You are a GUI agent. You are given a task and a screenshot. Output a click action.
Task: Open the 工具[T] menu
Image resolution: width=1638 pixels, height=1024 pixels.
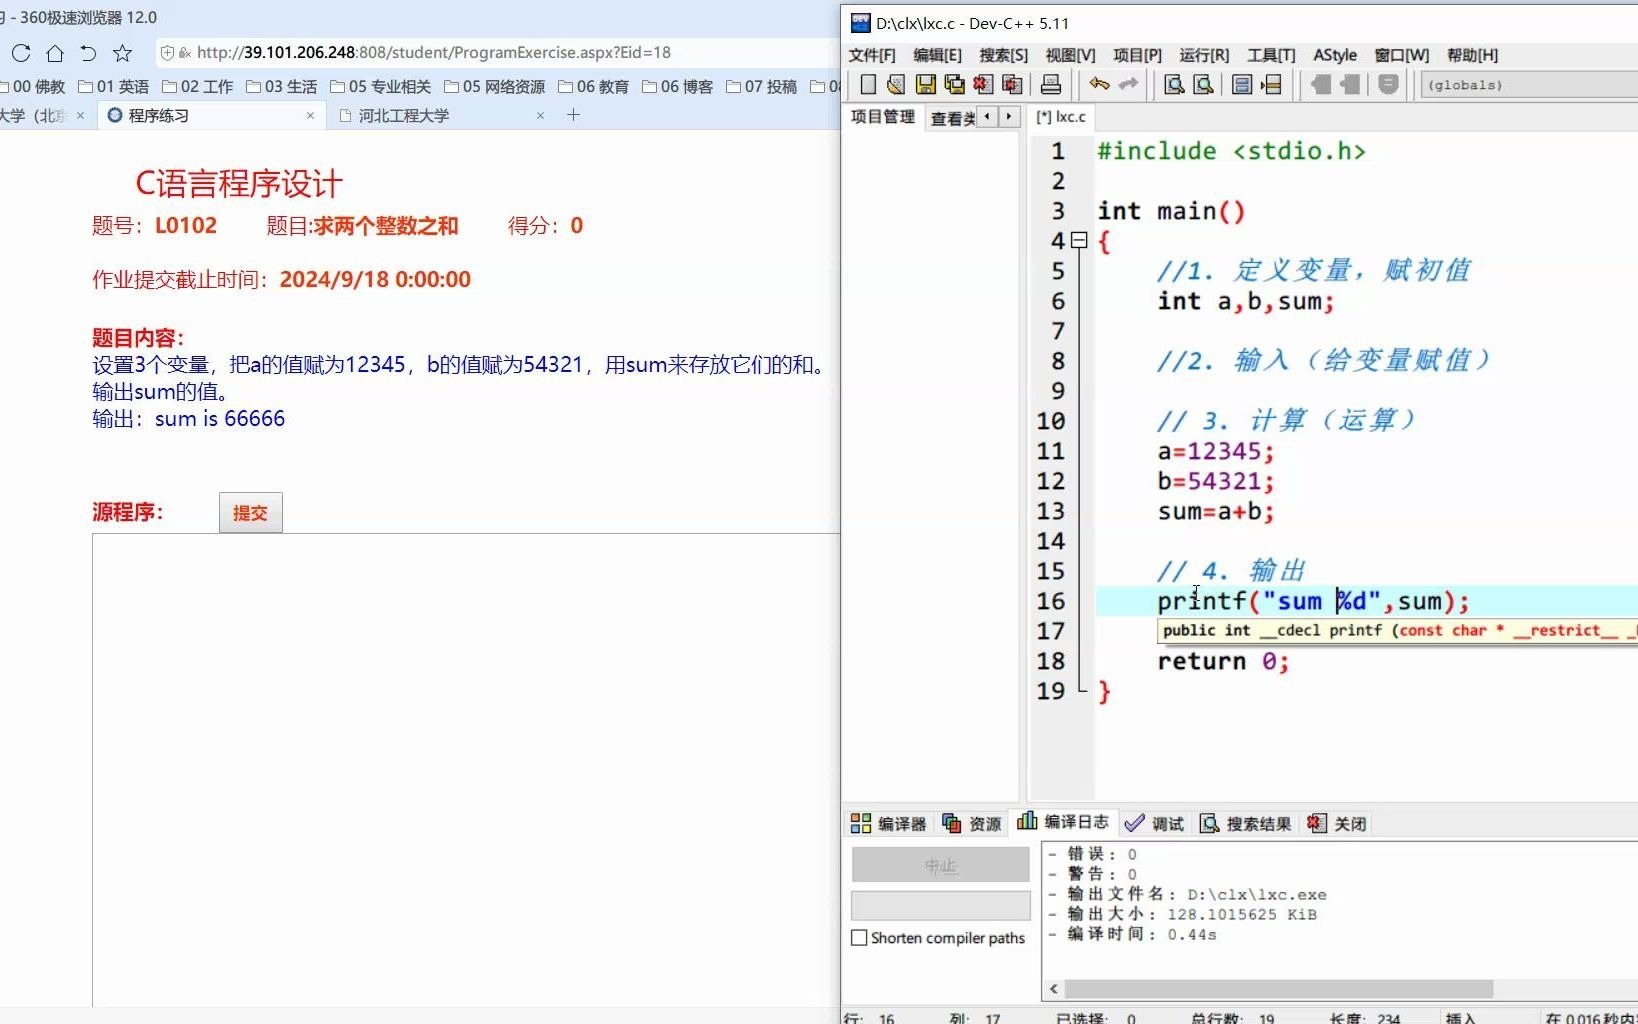tap(1271, 55)
